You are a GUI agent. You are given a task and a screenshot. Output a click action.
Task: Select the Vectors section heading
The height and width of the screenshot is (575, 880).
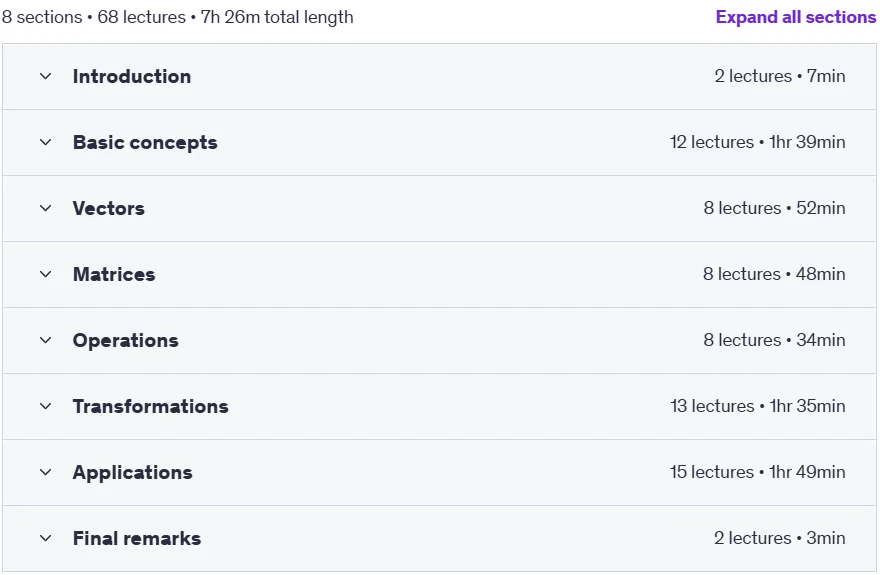109,208
